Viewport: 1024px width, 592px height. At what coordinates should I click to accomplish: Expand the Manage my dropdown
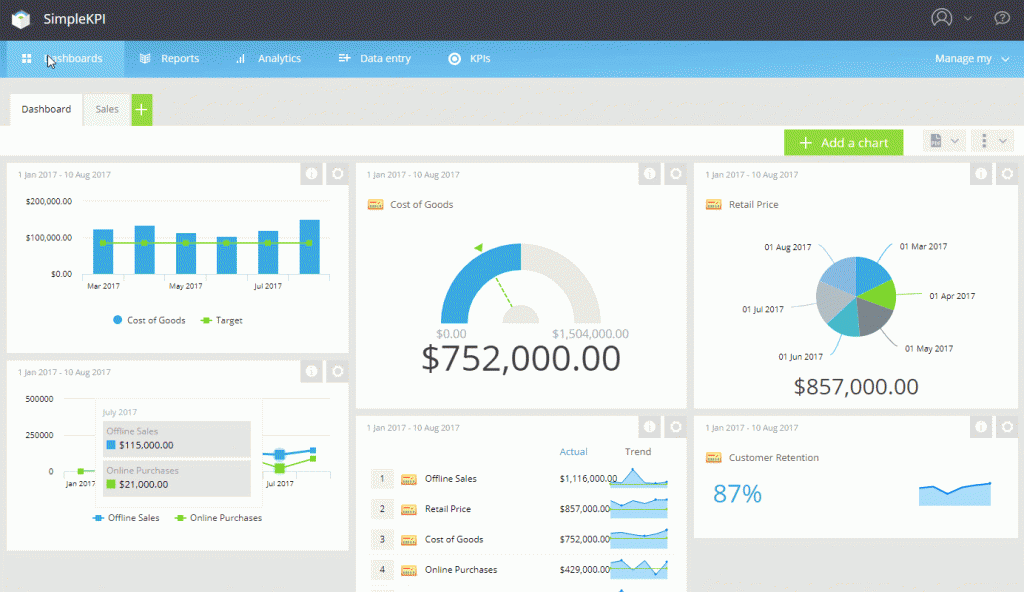coord(971,59)
